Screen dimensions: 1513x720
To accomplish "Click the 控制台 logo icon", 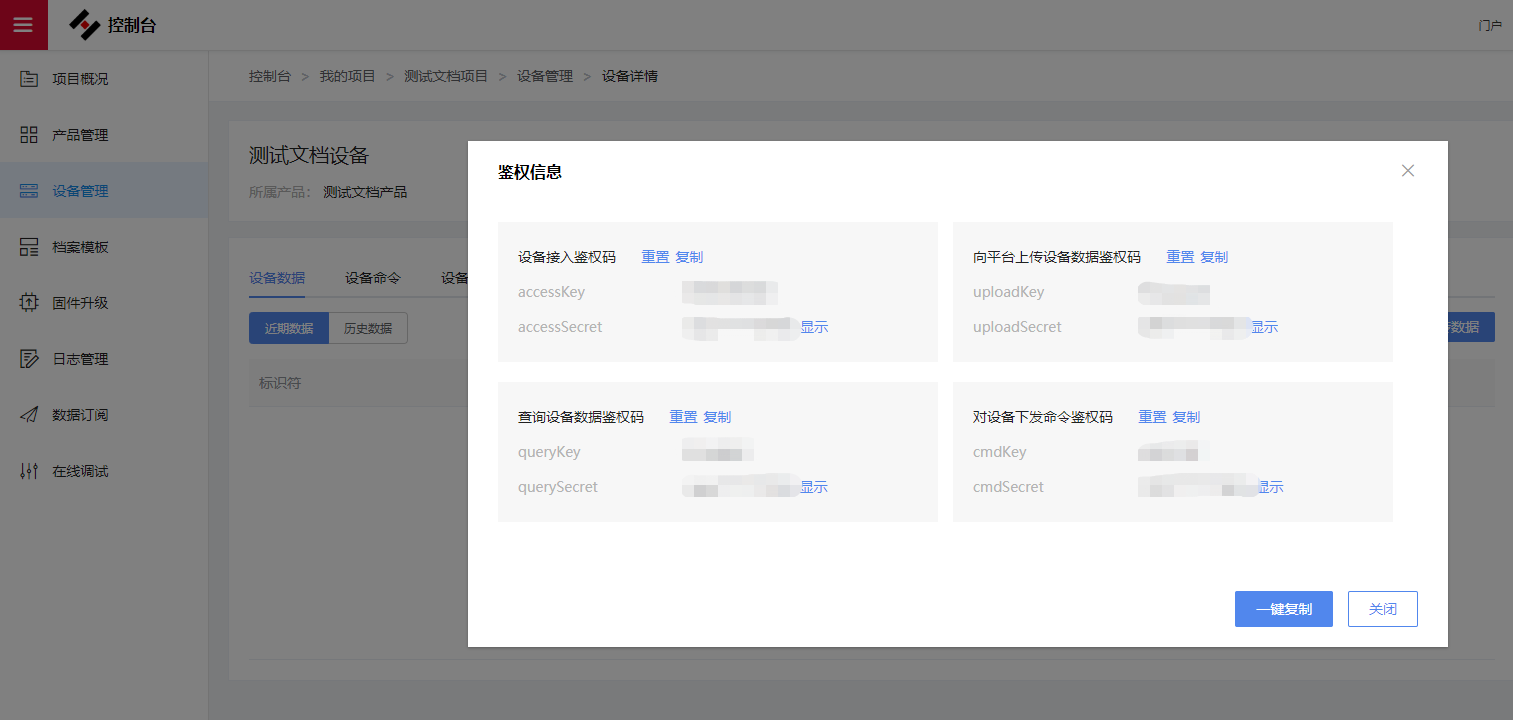I will tap(85, 25).
